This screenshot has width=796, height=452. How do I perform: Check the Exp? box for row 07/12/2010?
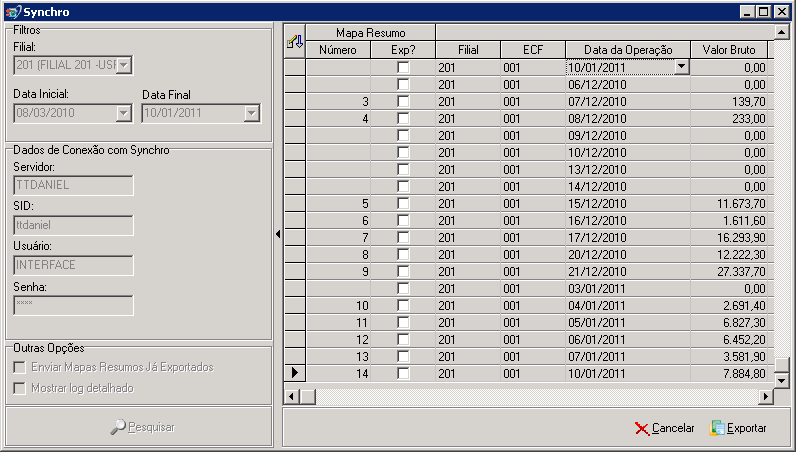(403, 102)
